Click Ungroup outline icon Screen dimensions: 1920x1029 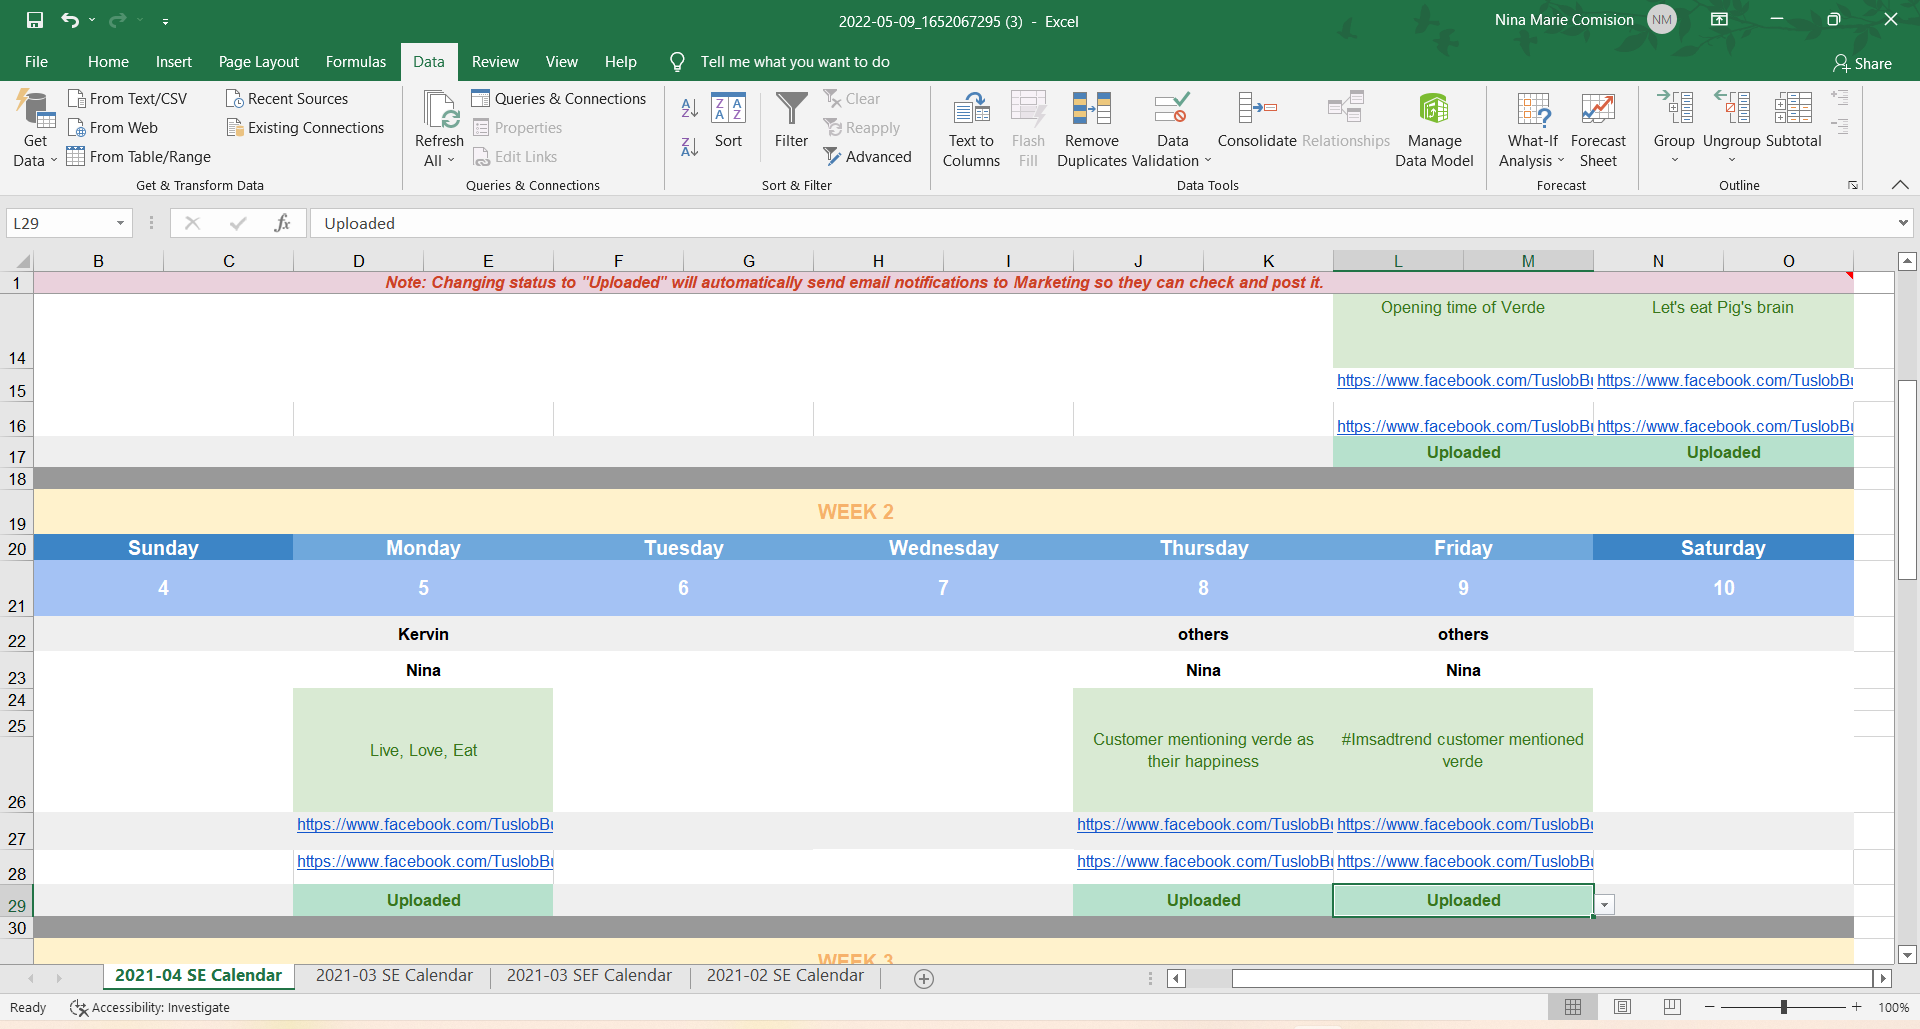(x=1733, y=108)
